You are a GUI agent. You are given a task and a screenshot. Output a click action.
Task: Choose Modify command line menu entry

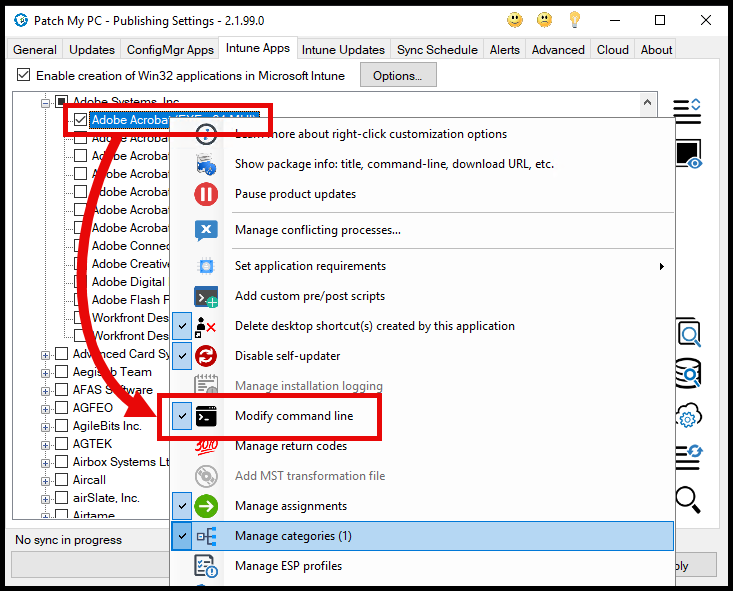[423, 416]
